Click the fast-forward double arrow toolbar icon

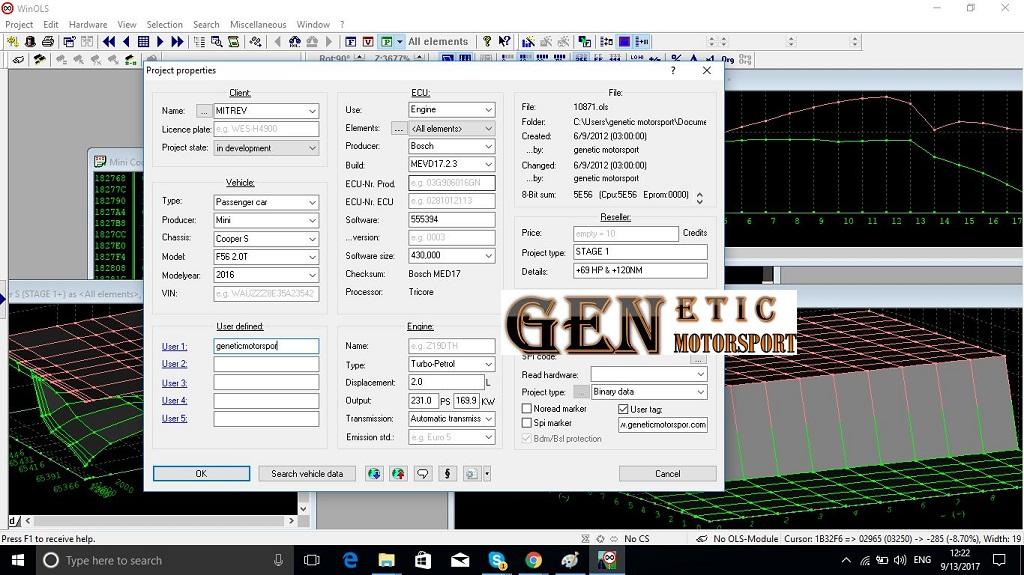tap(177, 42)
